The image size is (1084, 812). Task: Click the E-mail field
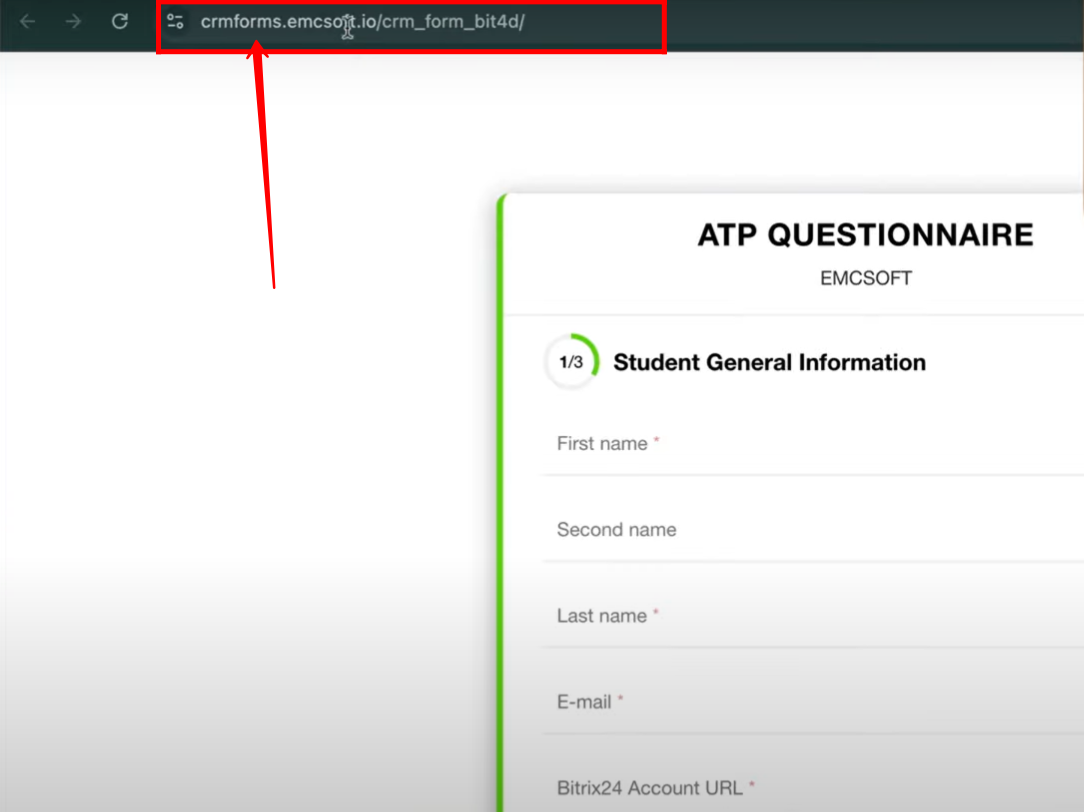[813, 702]
